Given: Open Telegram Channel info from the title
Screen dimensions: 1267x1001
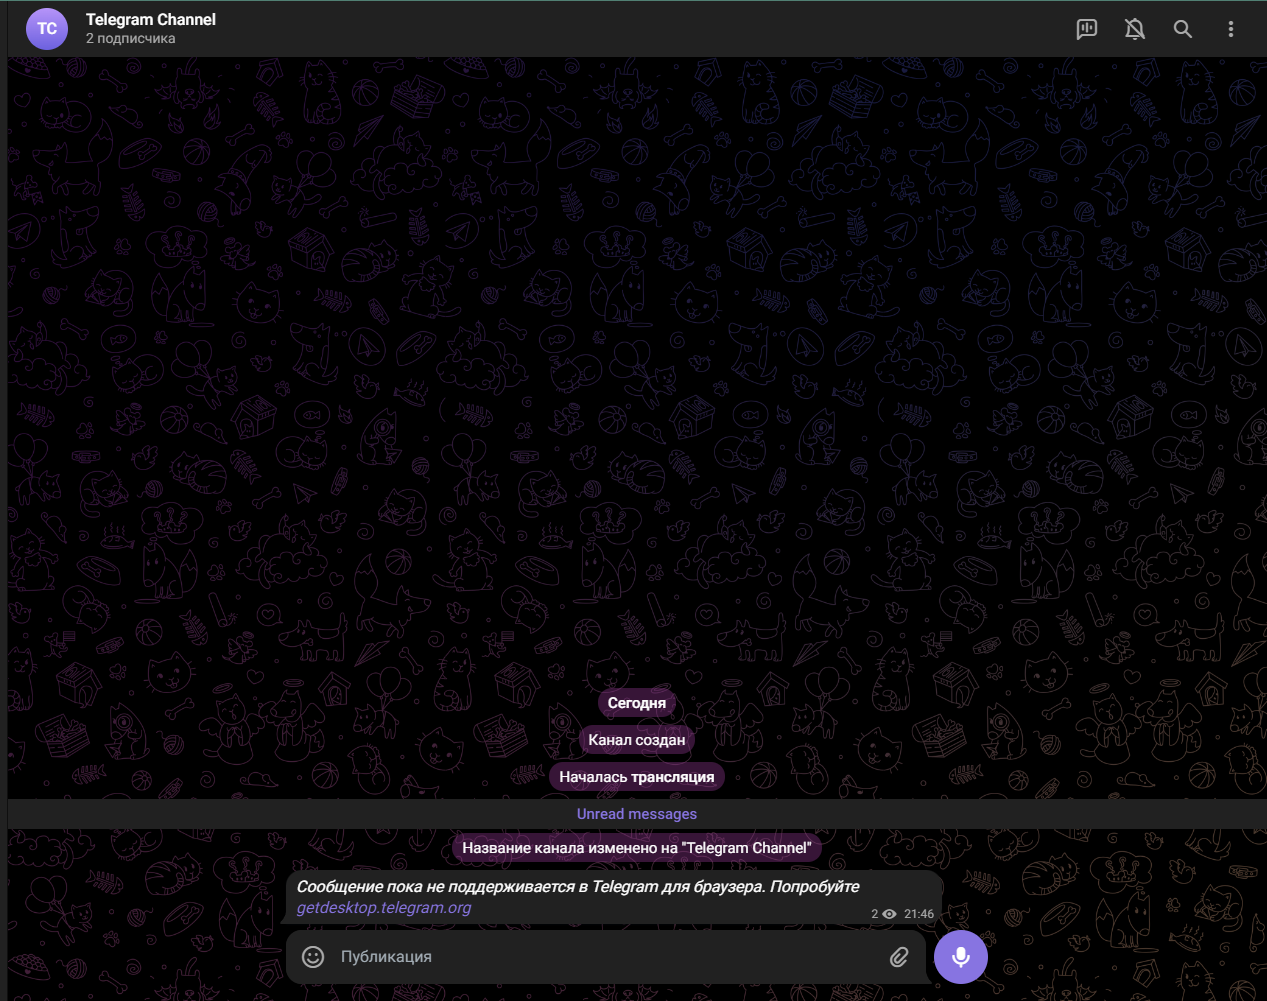Looking at the screenshot, I should (x=151, y=19).
